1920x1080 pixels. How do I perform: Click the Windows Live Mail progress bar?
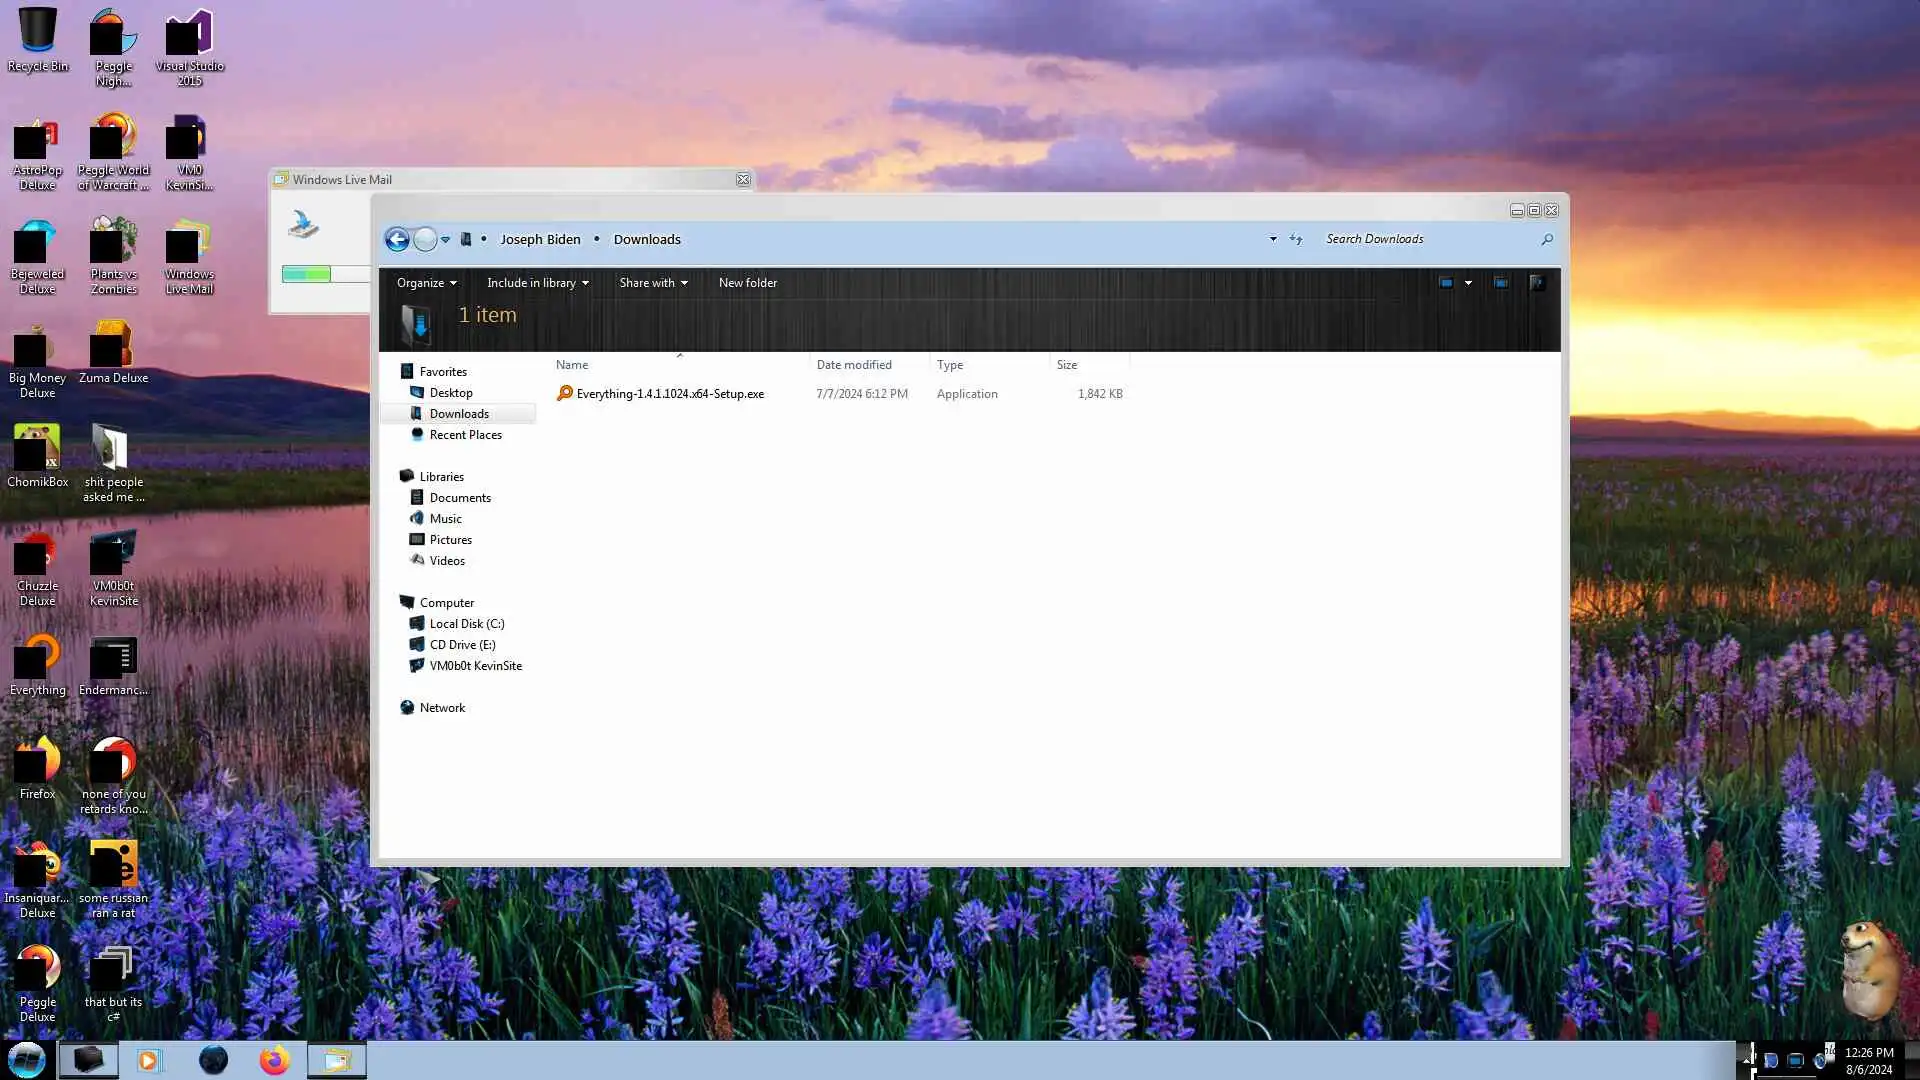[x=320, y=274]
